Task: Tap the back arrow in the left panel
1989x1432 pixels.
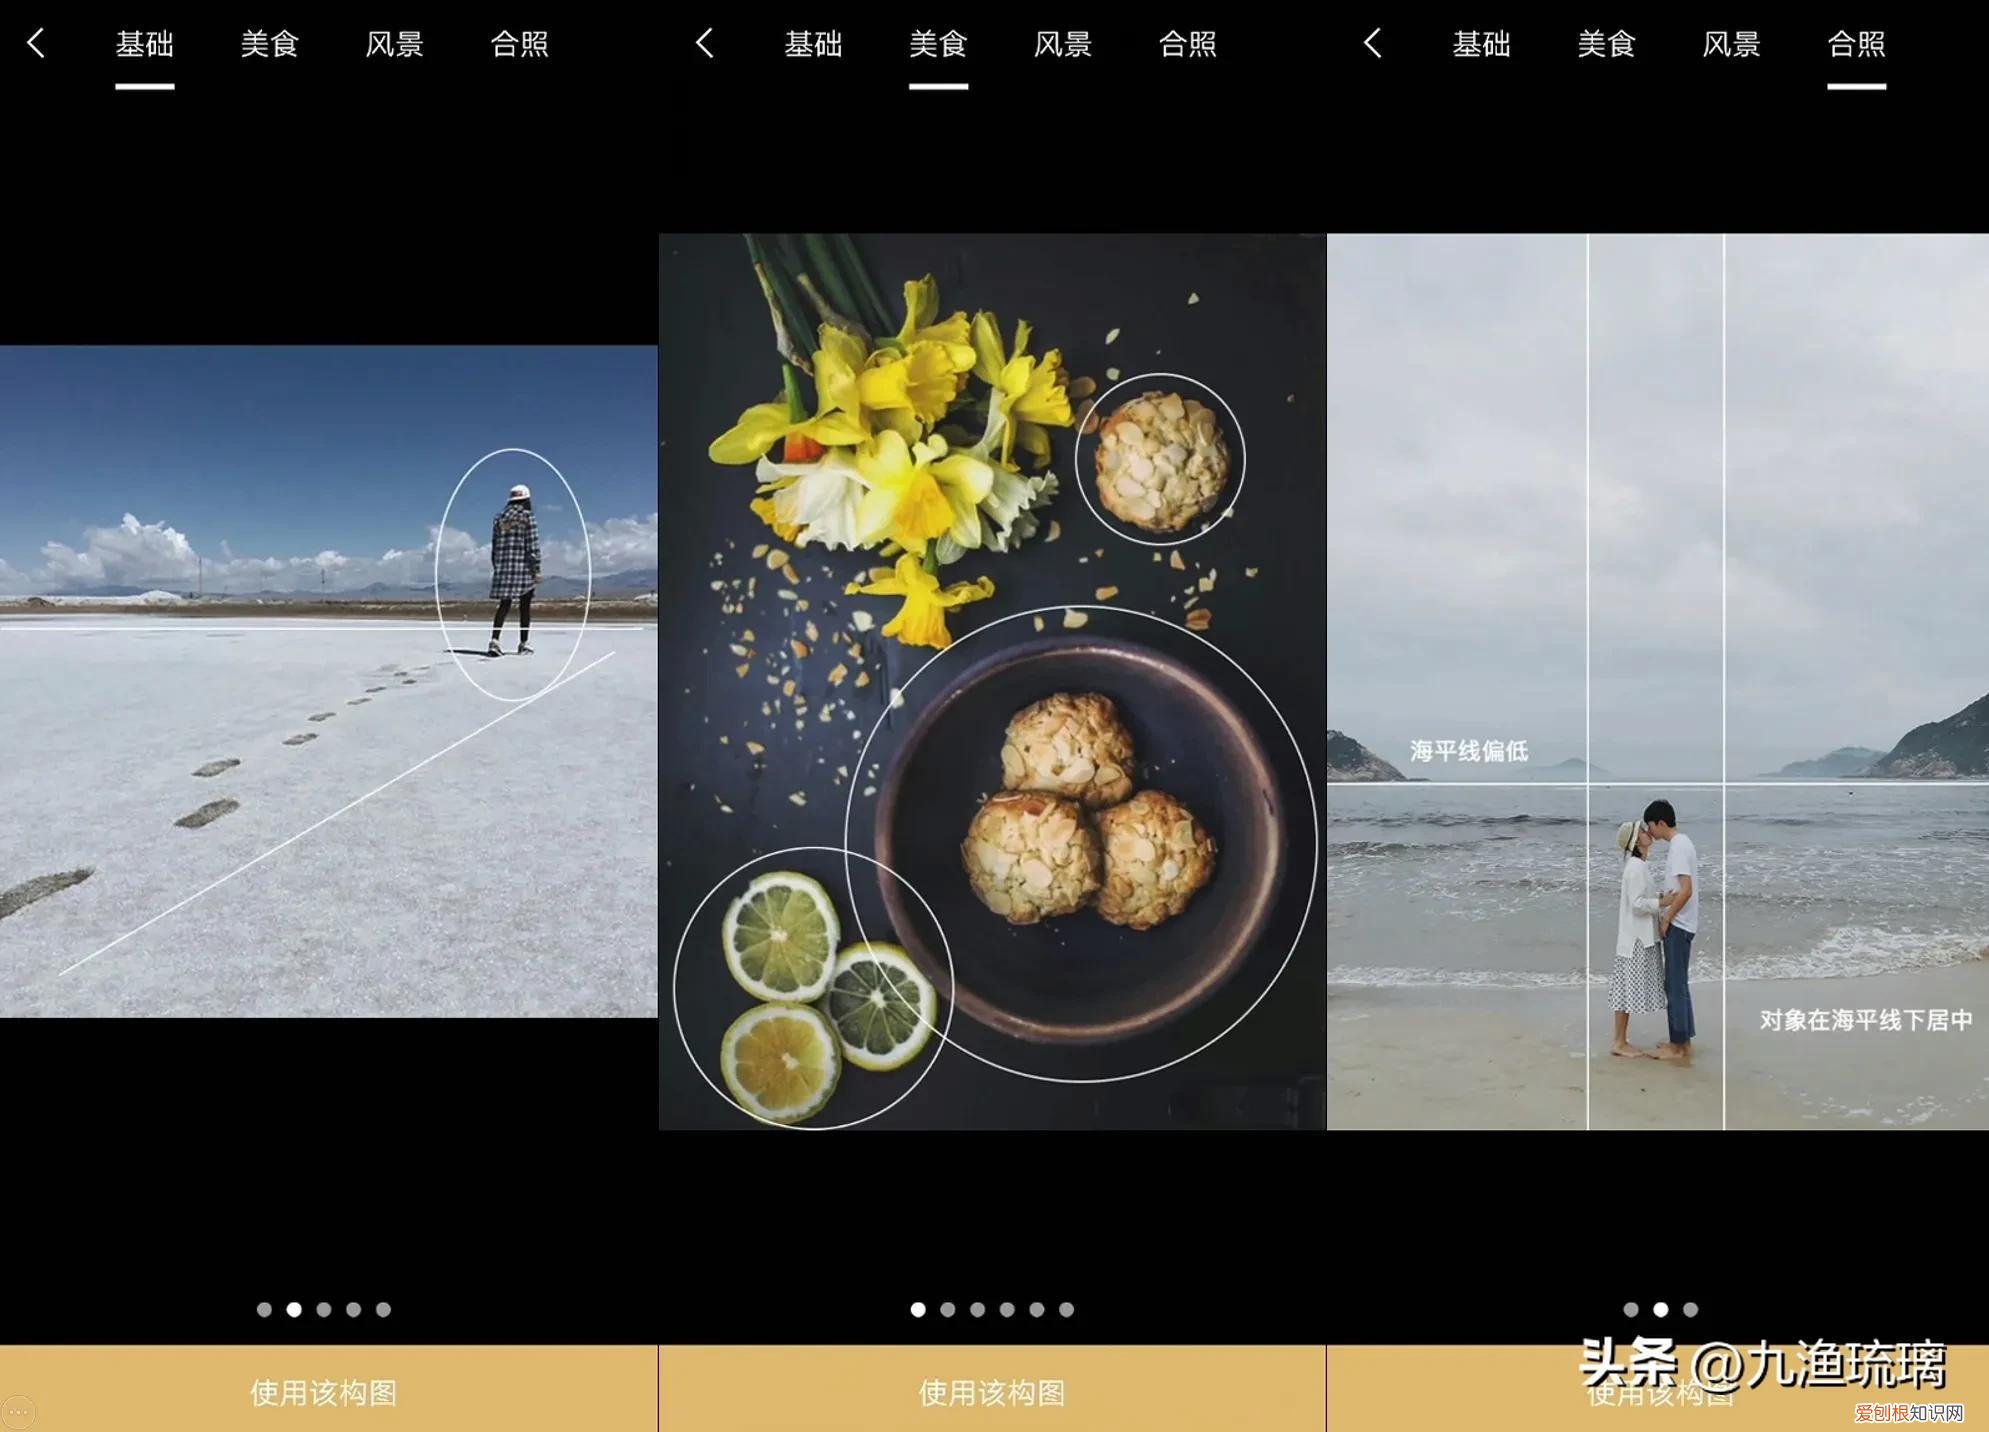Action: (36, 43)
